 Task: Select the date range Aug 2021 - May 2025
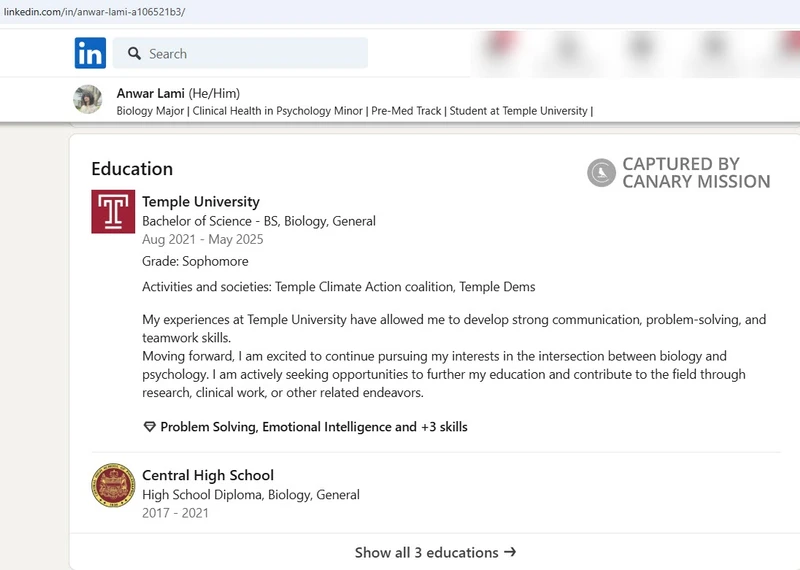[x=203, y=239]
